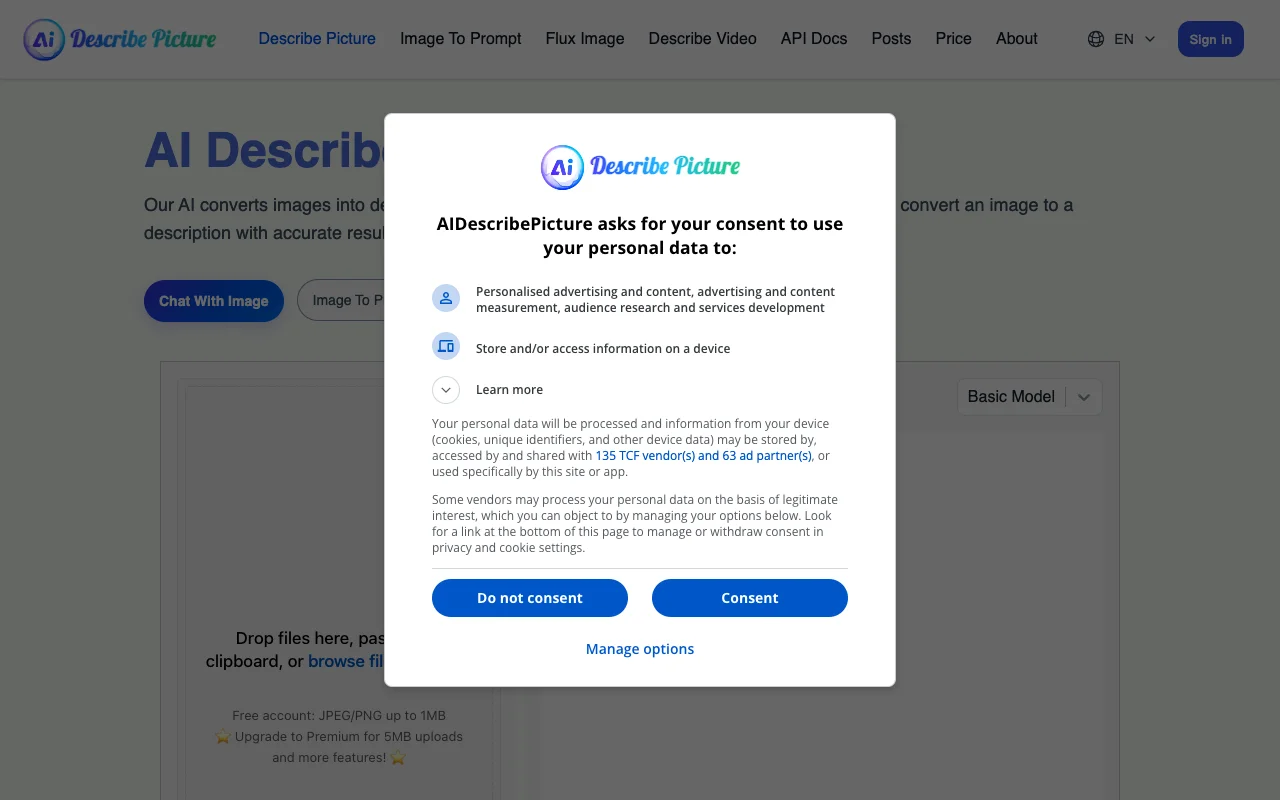Open the Posts page
This screenshot has height=800, width=1280.
click(x=891, y=39)
